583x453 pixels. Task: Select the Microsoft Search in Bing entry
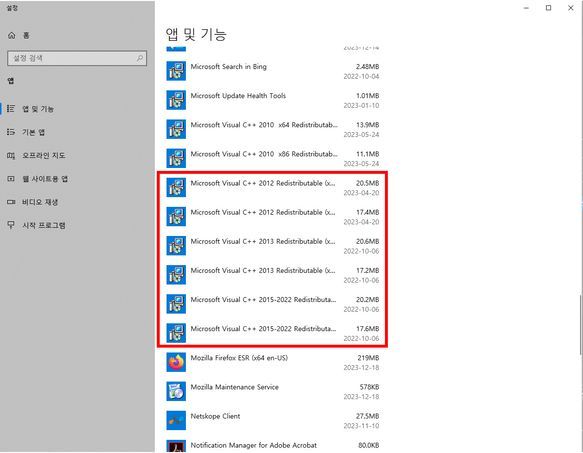point(273,71)
